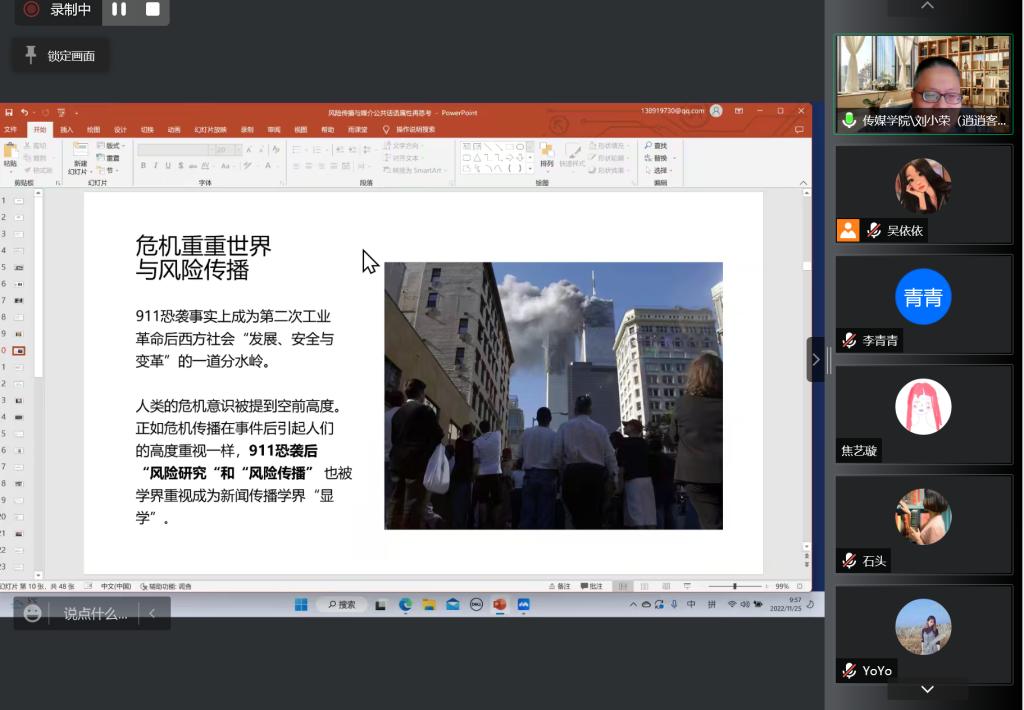Collapse the PowerPoint ribbon
The image size is (1024, 710).
pos(803,183)
